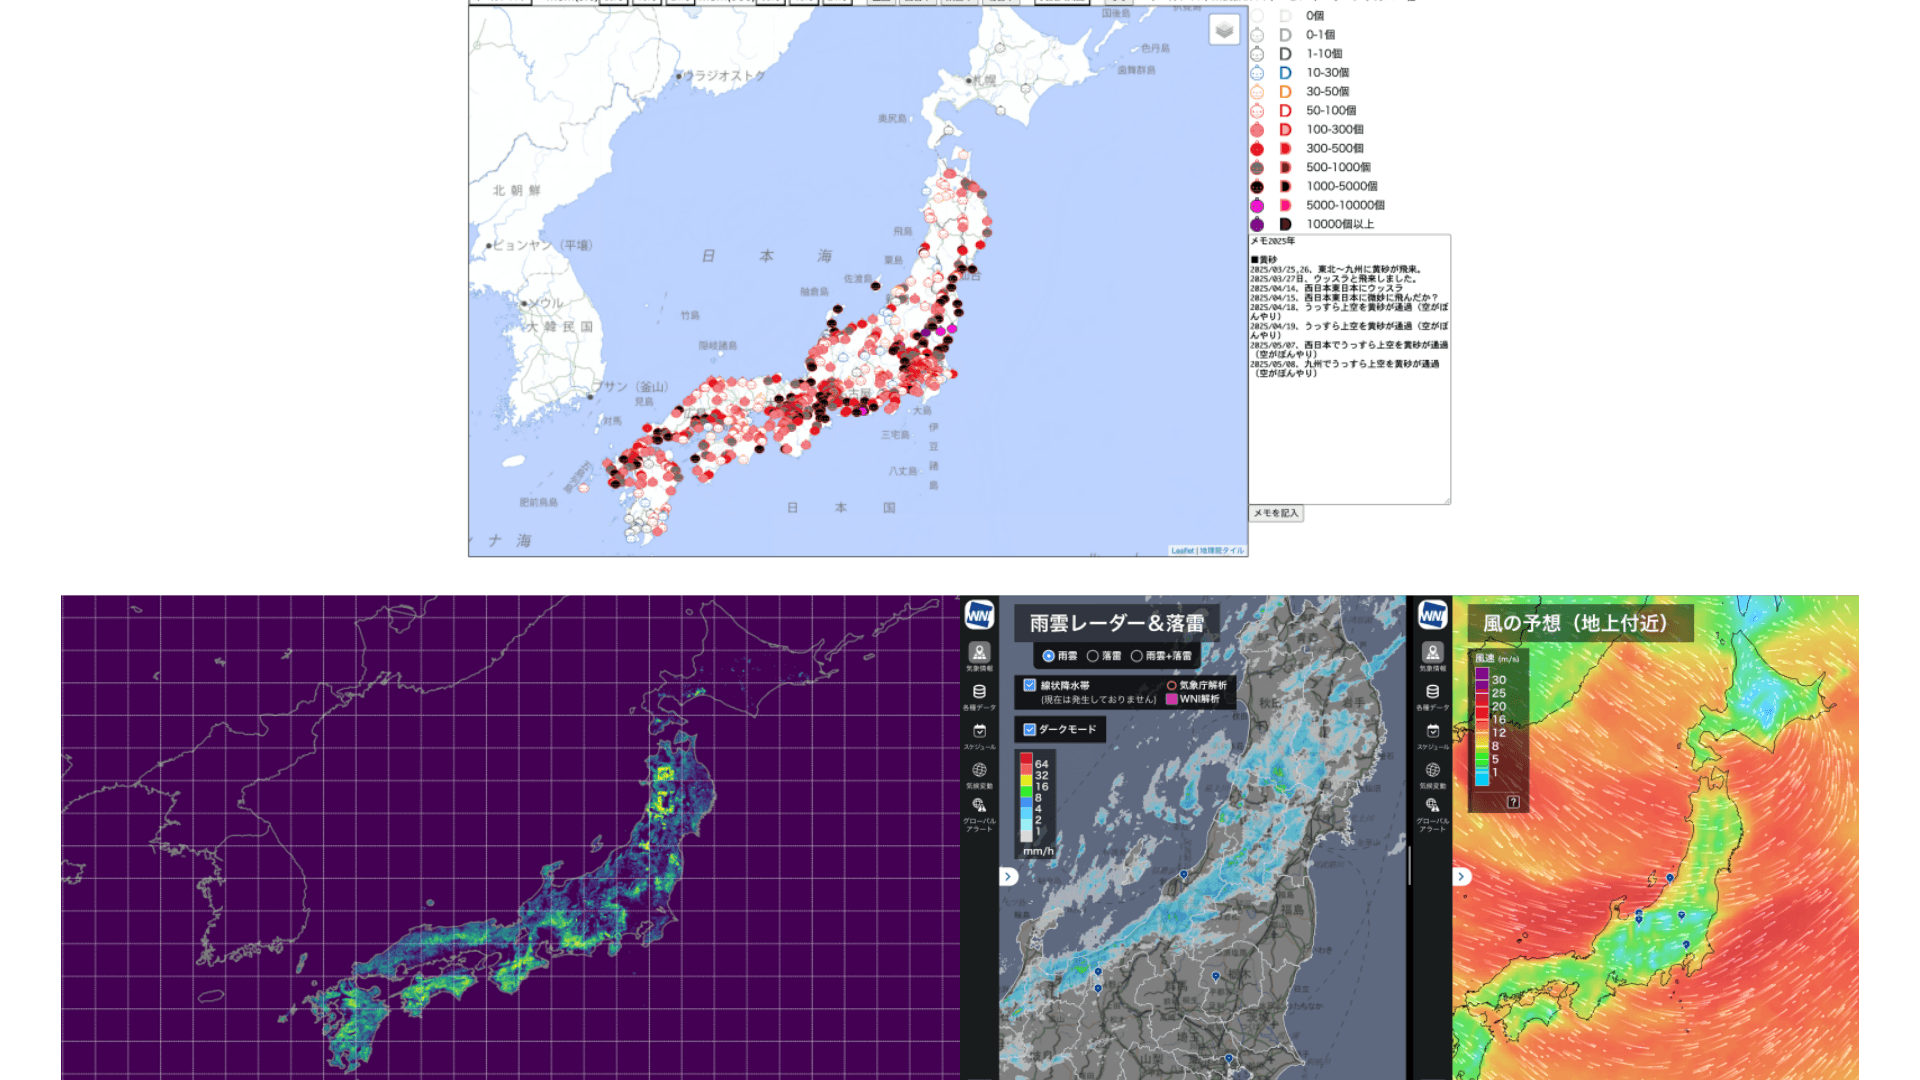Image resolution: width=1920 pixels, height=1080 pixels.
Task: Open the map layers control
Action: (1224, 30)
